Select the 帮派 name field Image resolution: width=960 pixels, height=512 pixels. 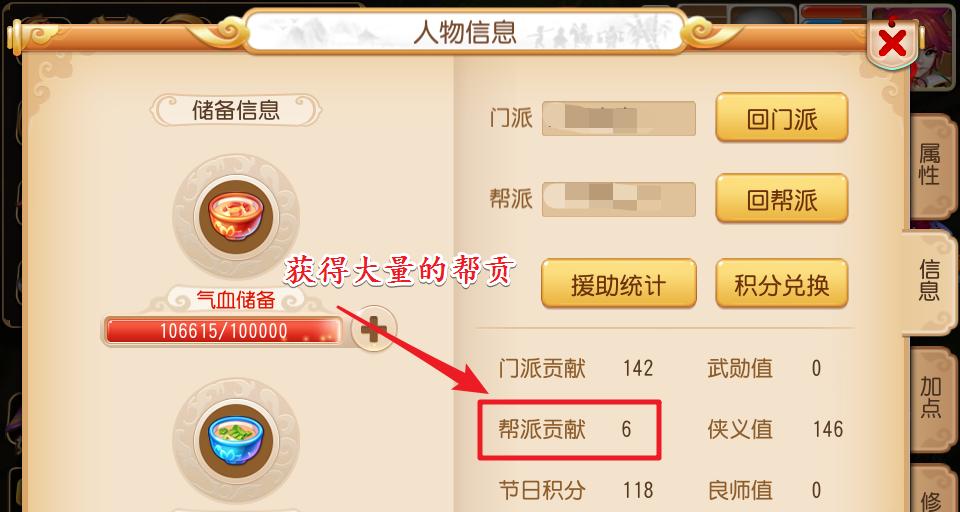(618, 199)
